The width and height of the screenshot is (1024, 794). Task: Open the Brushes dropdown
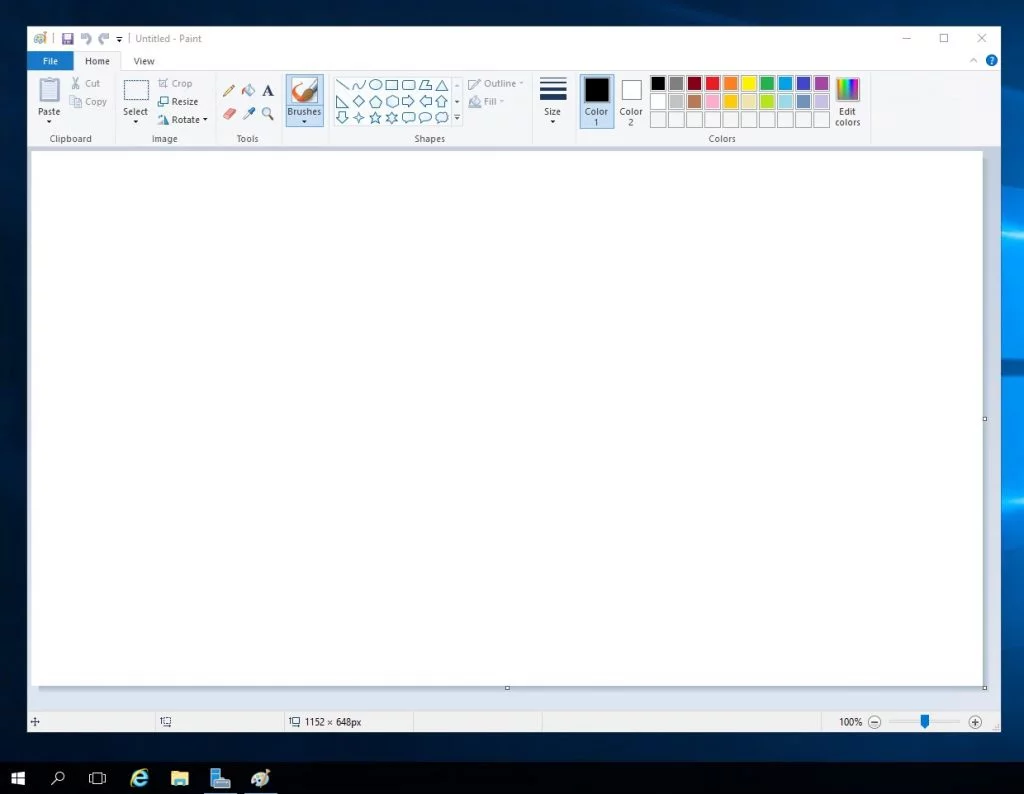(304, 101)
